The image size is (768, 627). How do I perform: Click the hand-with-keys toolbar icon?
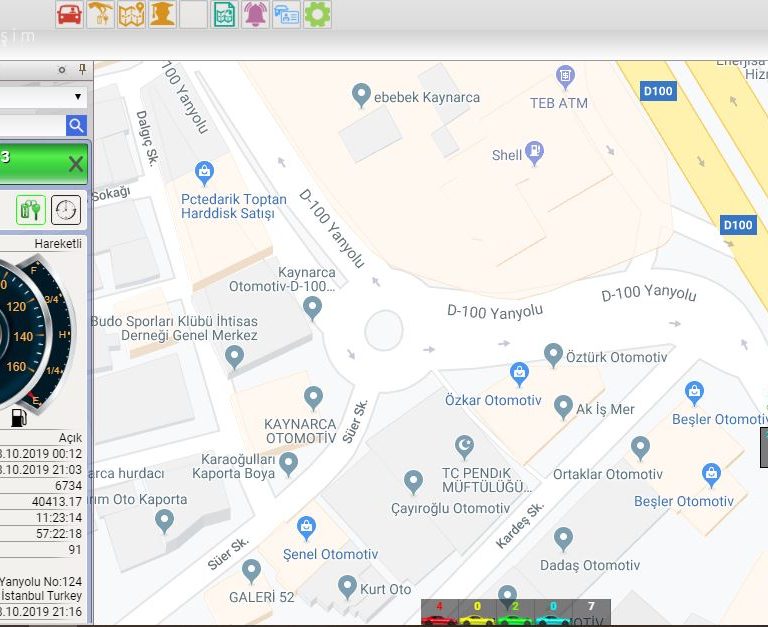[x=100, y=14]
